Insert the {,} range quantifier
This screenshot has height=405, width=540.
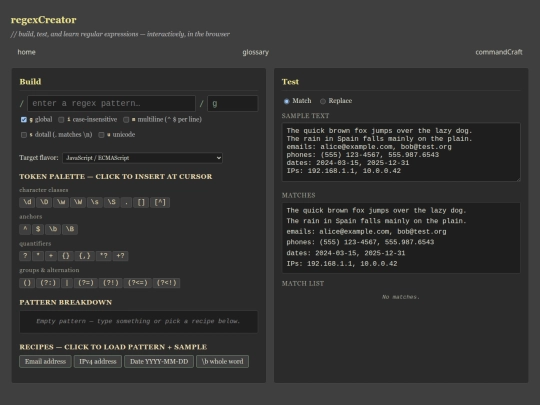point(84,256)
